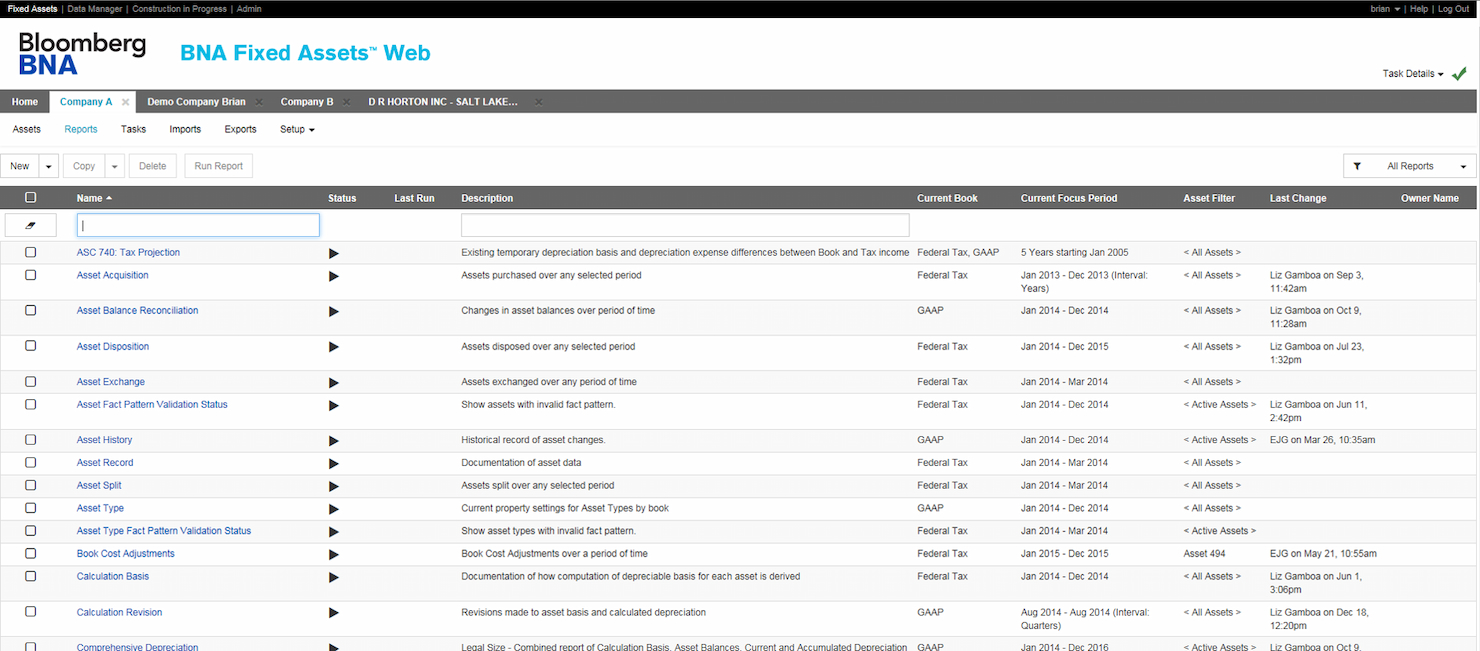Viewport: 1480px width, 651px height.
Task: Open the Setup dropdown menu
Action: [x=297, y=129]
